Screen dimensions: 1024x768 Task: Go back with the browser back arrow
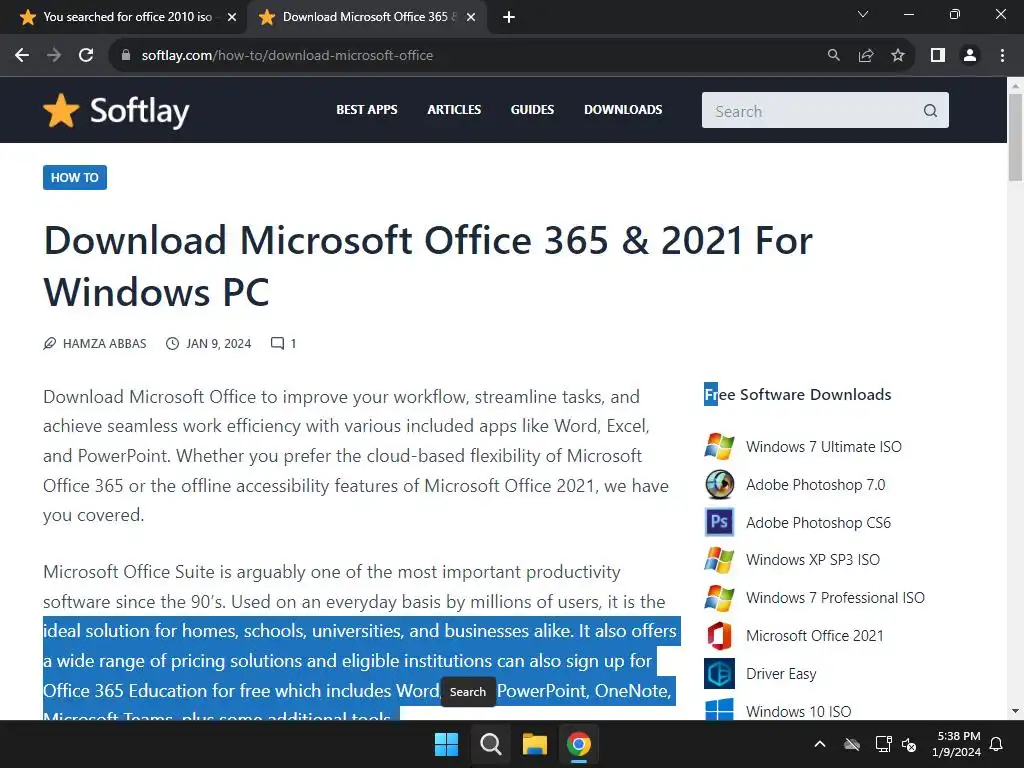coord(22,56)
